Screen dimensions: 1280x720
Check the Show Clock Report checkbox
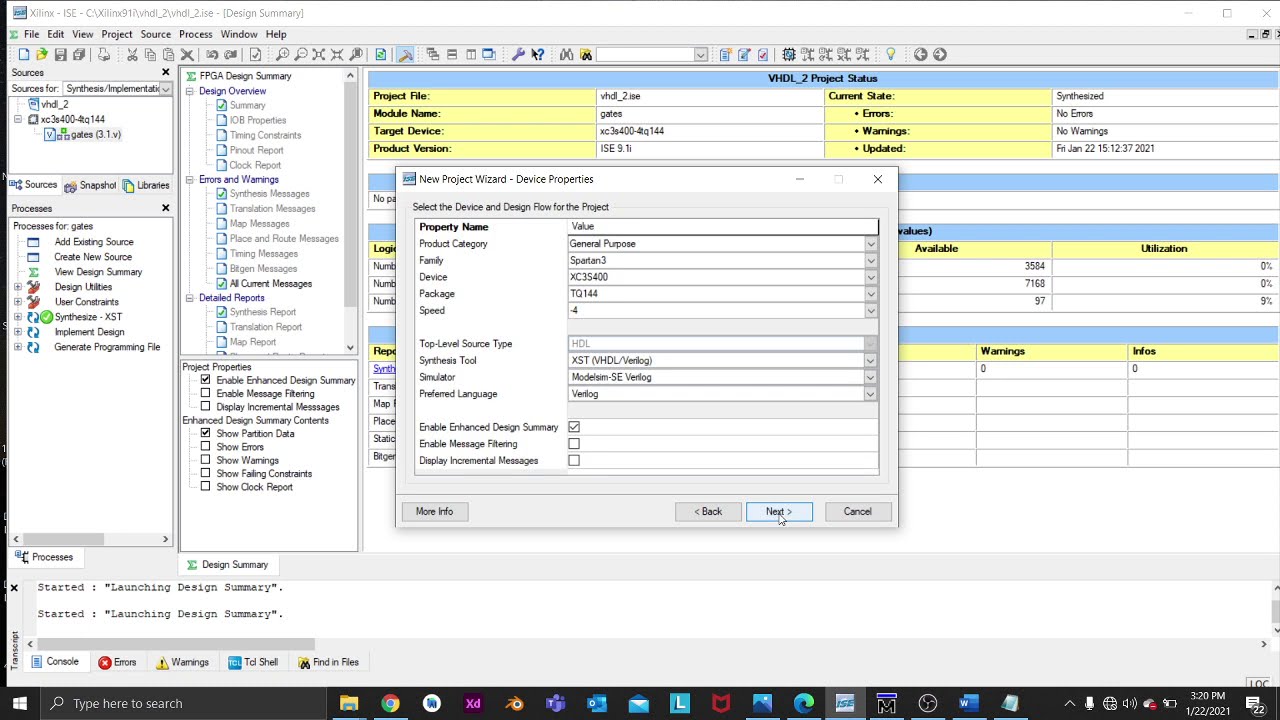pyautogui.click(x=206, y=487)
